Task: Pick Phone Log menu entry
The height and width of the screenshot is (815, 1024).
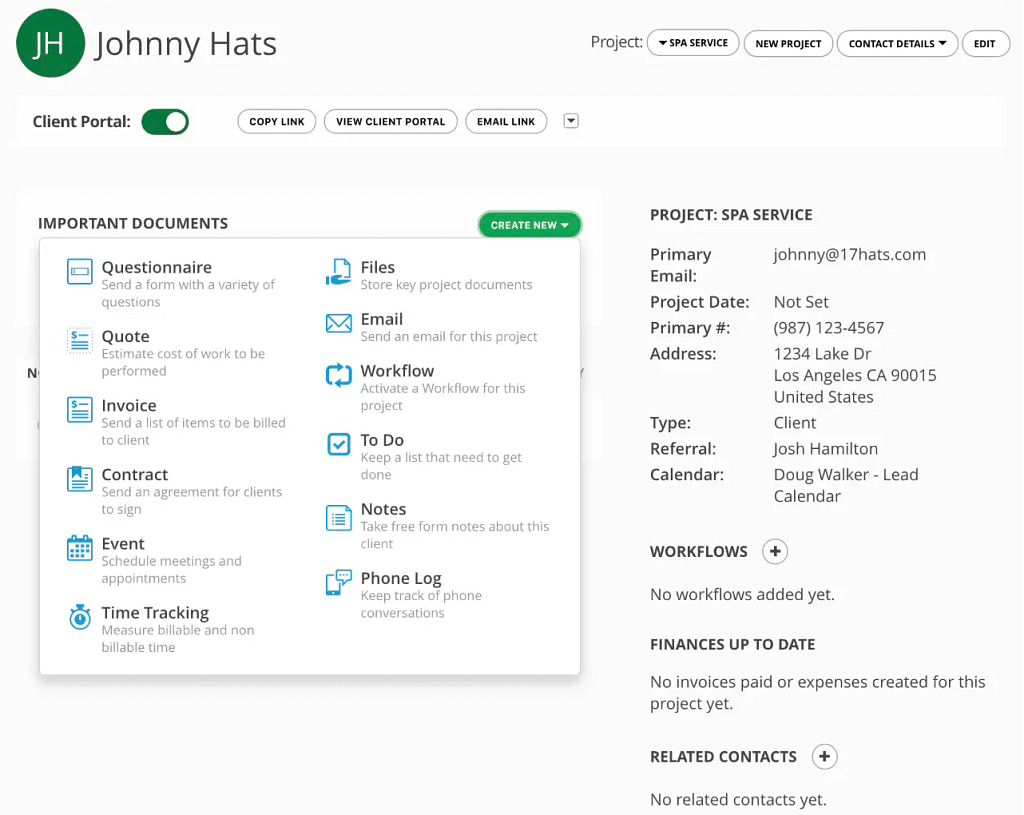Action: coord(438,596)
